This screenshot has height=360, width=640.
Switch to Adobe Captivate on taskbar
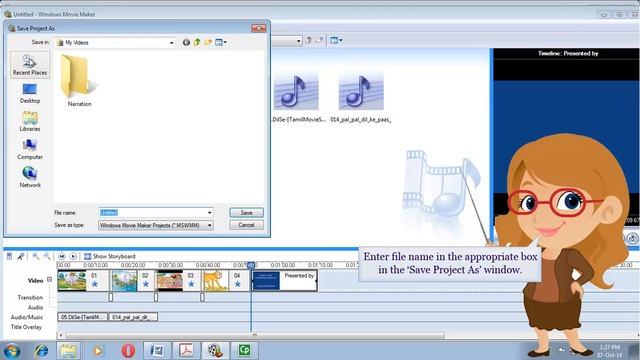tap(244, 350)
